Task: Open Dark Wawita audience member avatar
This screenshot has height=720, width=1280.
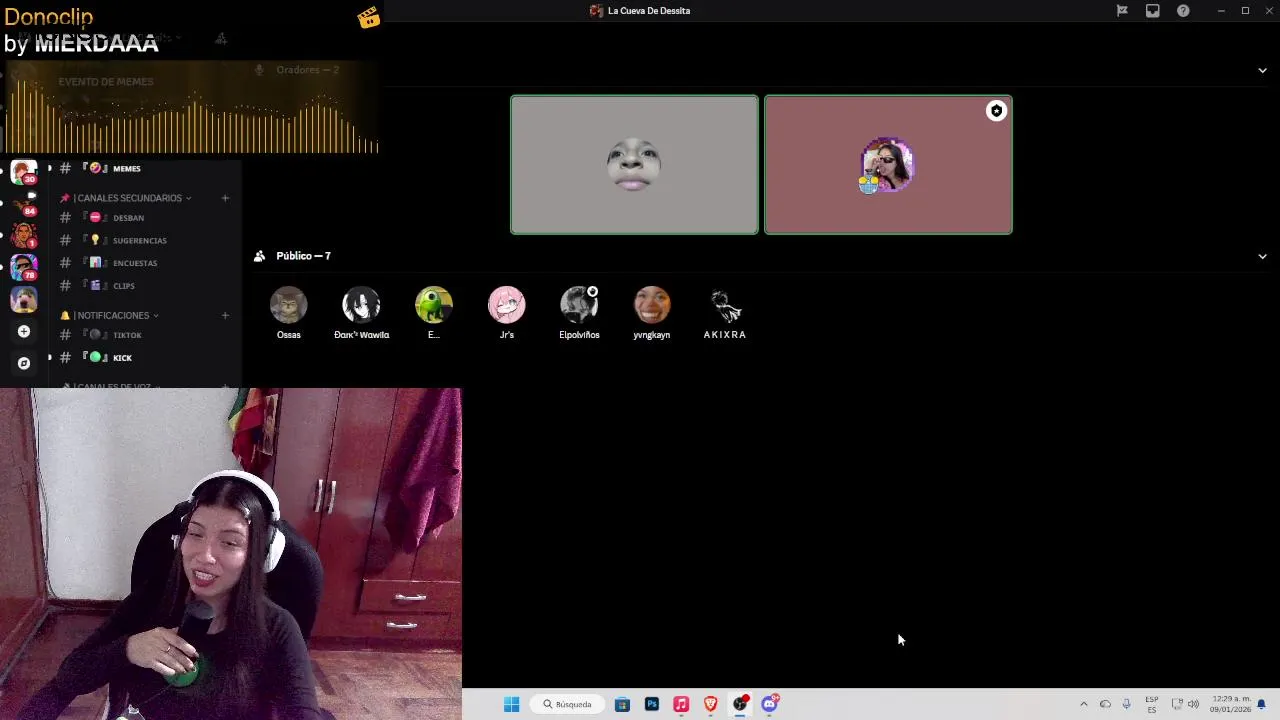Action: point(361,305)
